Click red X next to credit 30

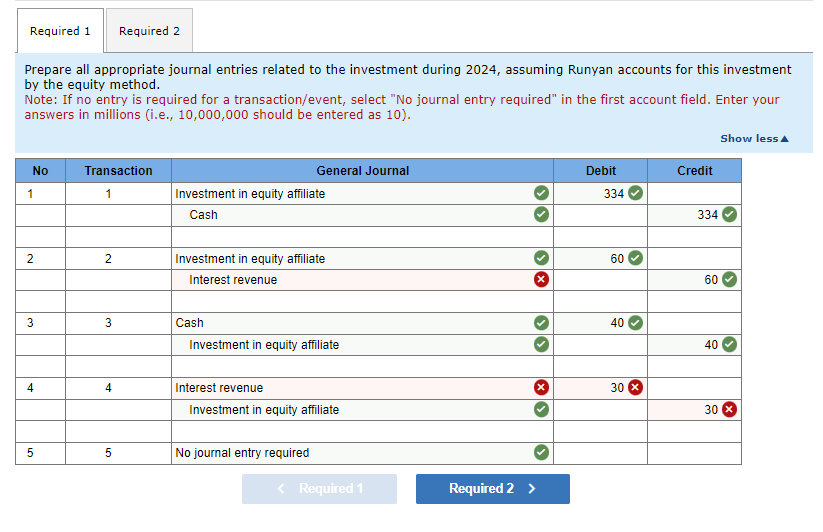tap(729, 409)
